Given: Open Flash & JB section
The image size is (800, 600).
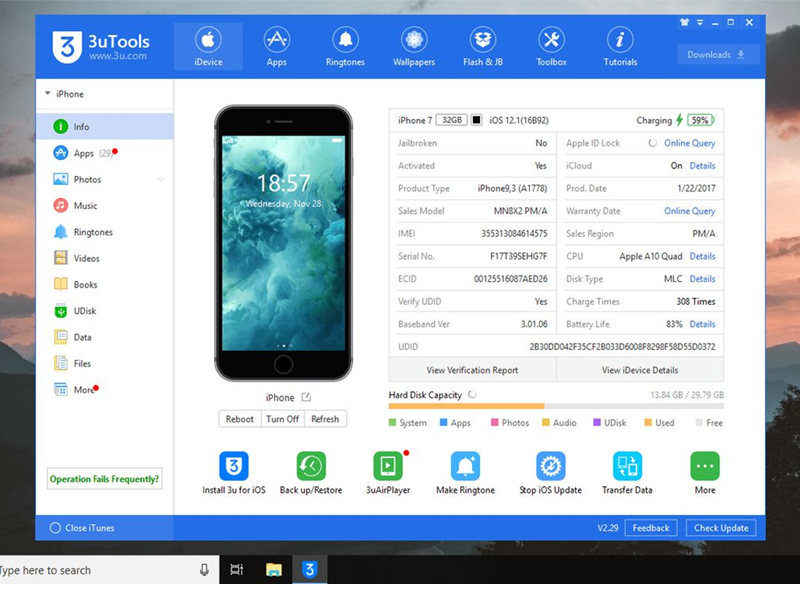Looking at the screenshot, I should pos(483,47).
